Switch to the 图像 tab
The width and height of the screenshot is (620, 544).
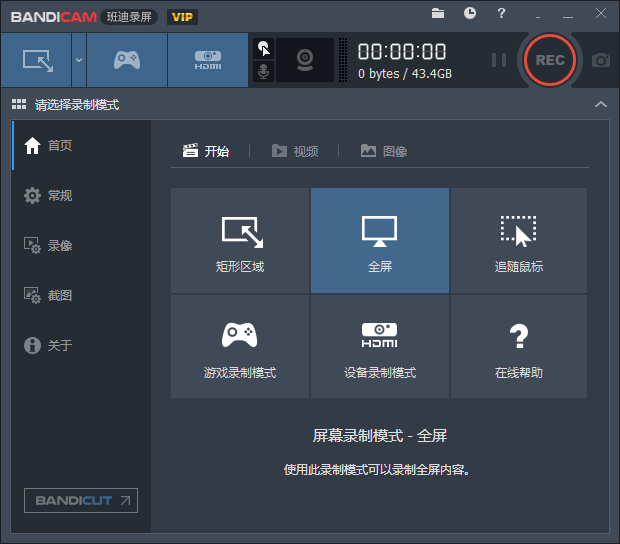coord(384,151)
